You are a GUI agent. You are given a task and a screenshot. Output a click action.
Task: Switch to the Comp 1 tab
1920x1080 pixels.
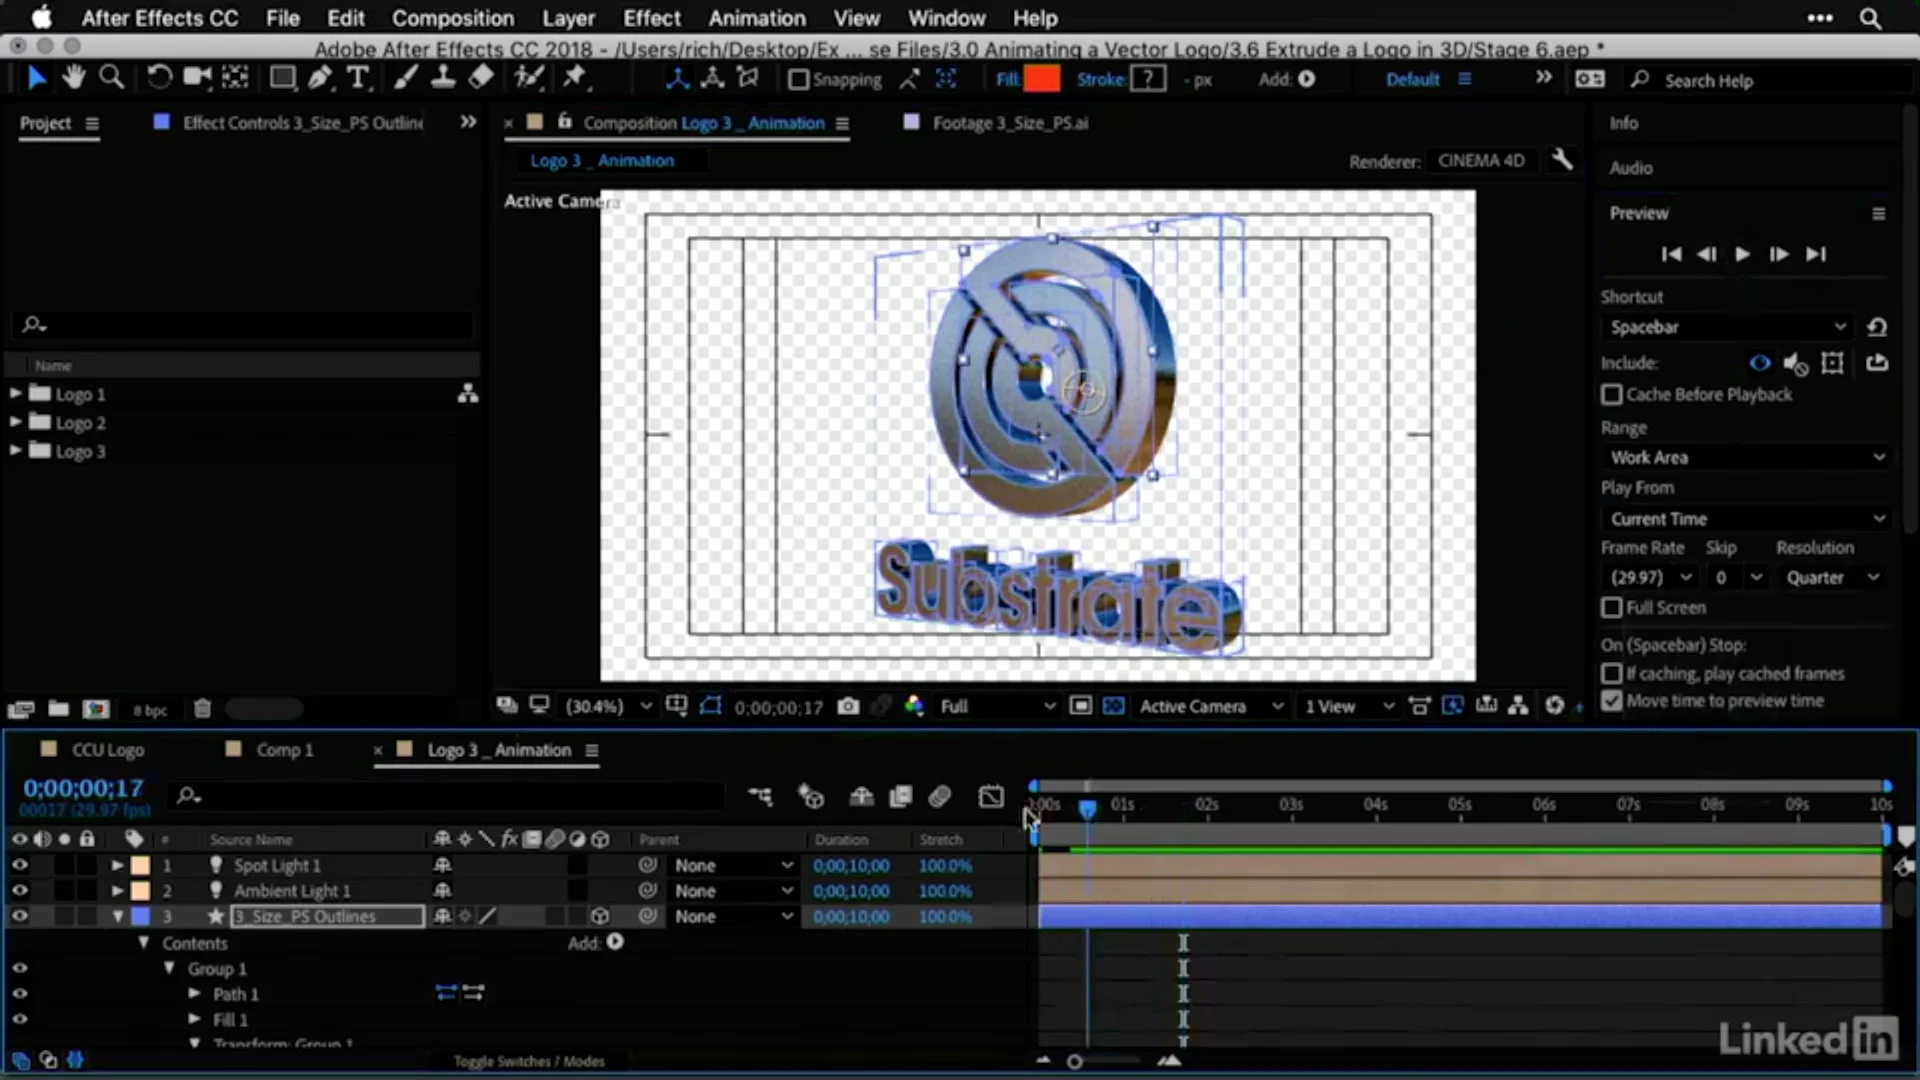(285, 749)
